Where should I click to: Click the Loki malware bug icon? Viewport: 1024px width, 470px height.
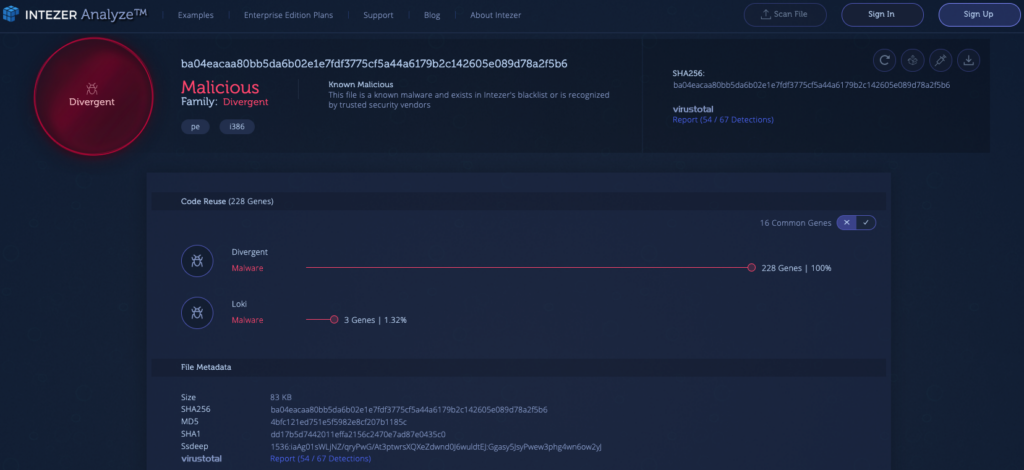[197, 313]
